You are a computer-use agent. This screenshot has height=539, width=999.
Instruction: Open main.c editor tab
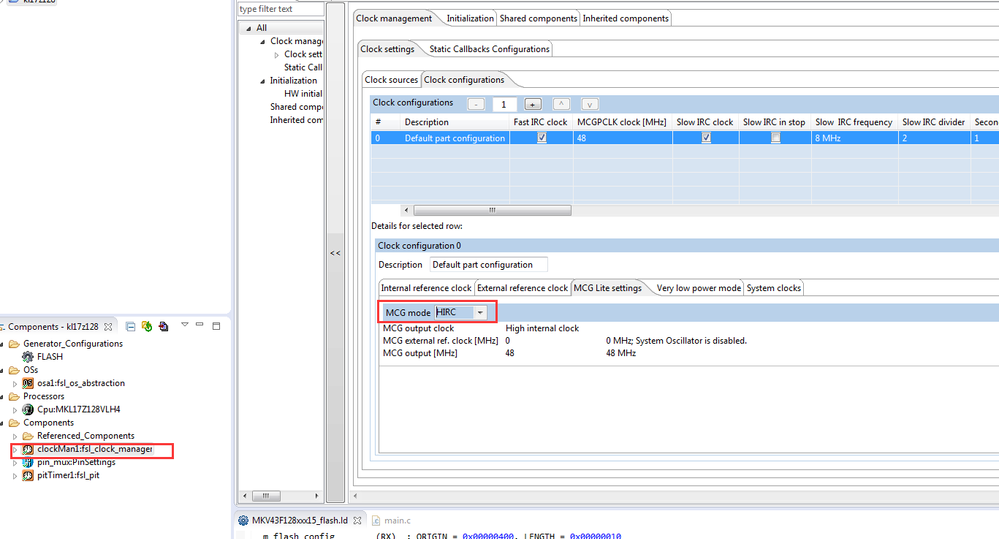[x=391, y=521]
